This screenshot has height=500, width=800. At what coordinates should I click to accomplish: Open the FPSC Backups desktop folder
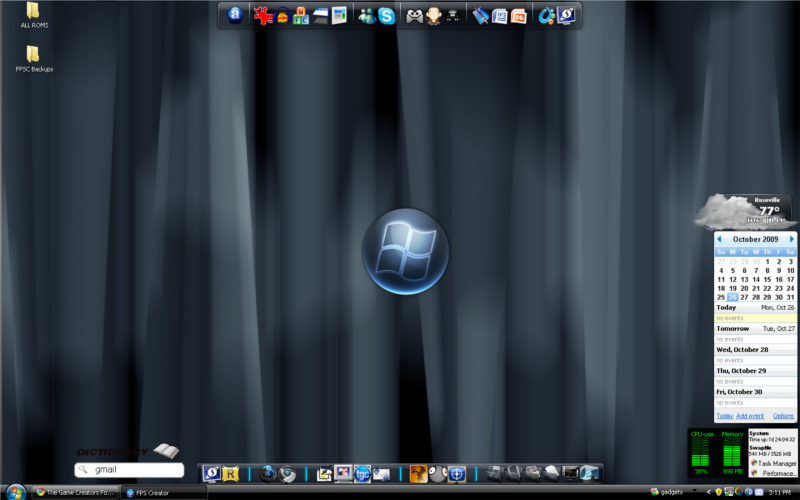[x=34, y=59]
